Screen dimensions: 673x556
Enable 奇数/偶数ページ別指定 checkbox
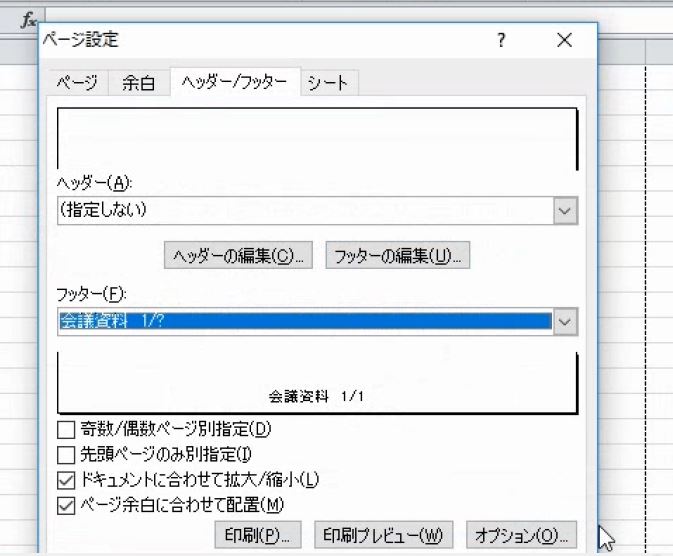click(x=66, y=429)
